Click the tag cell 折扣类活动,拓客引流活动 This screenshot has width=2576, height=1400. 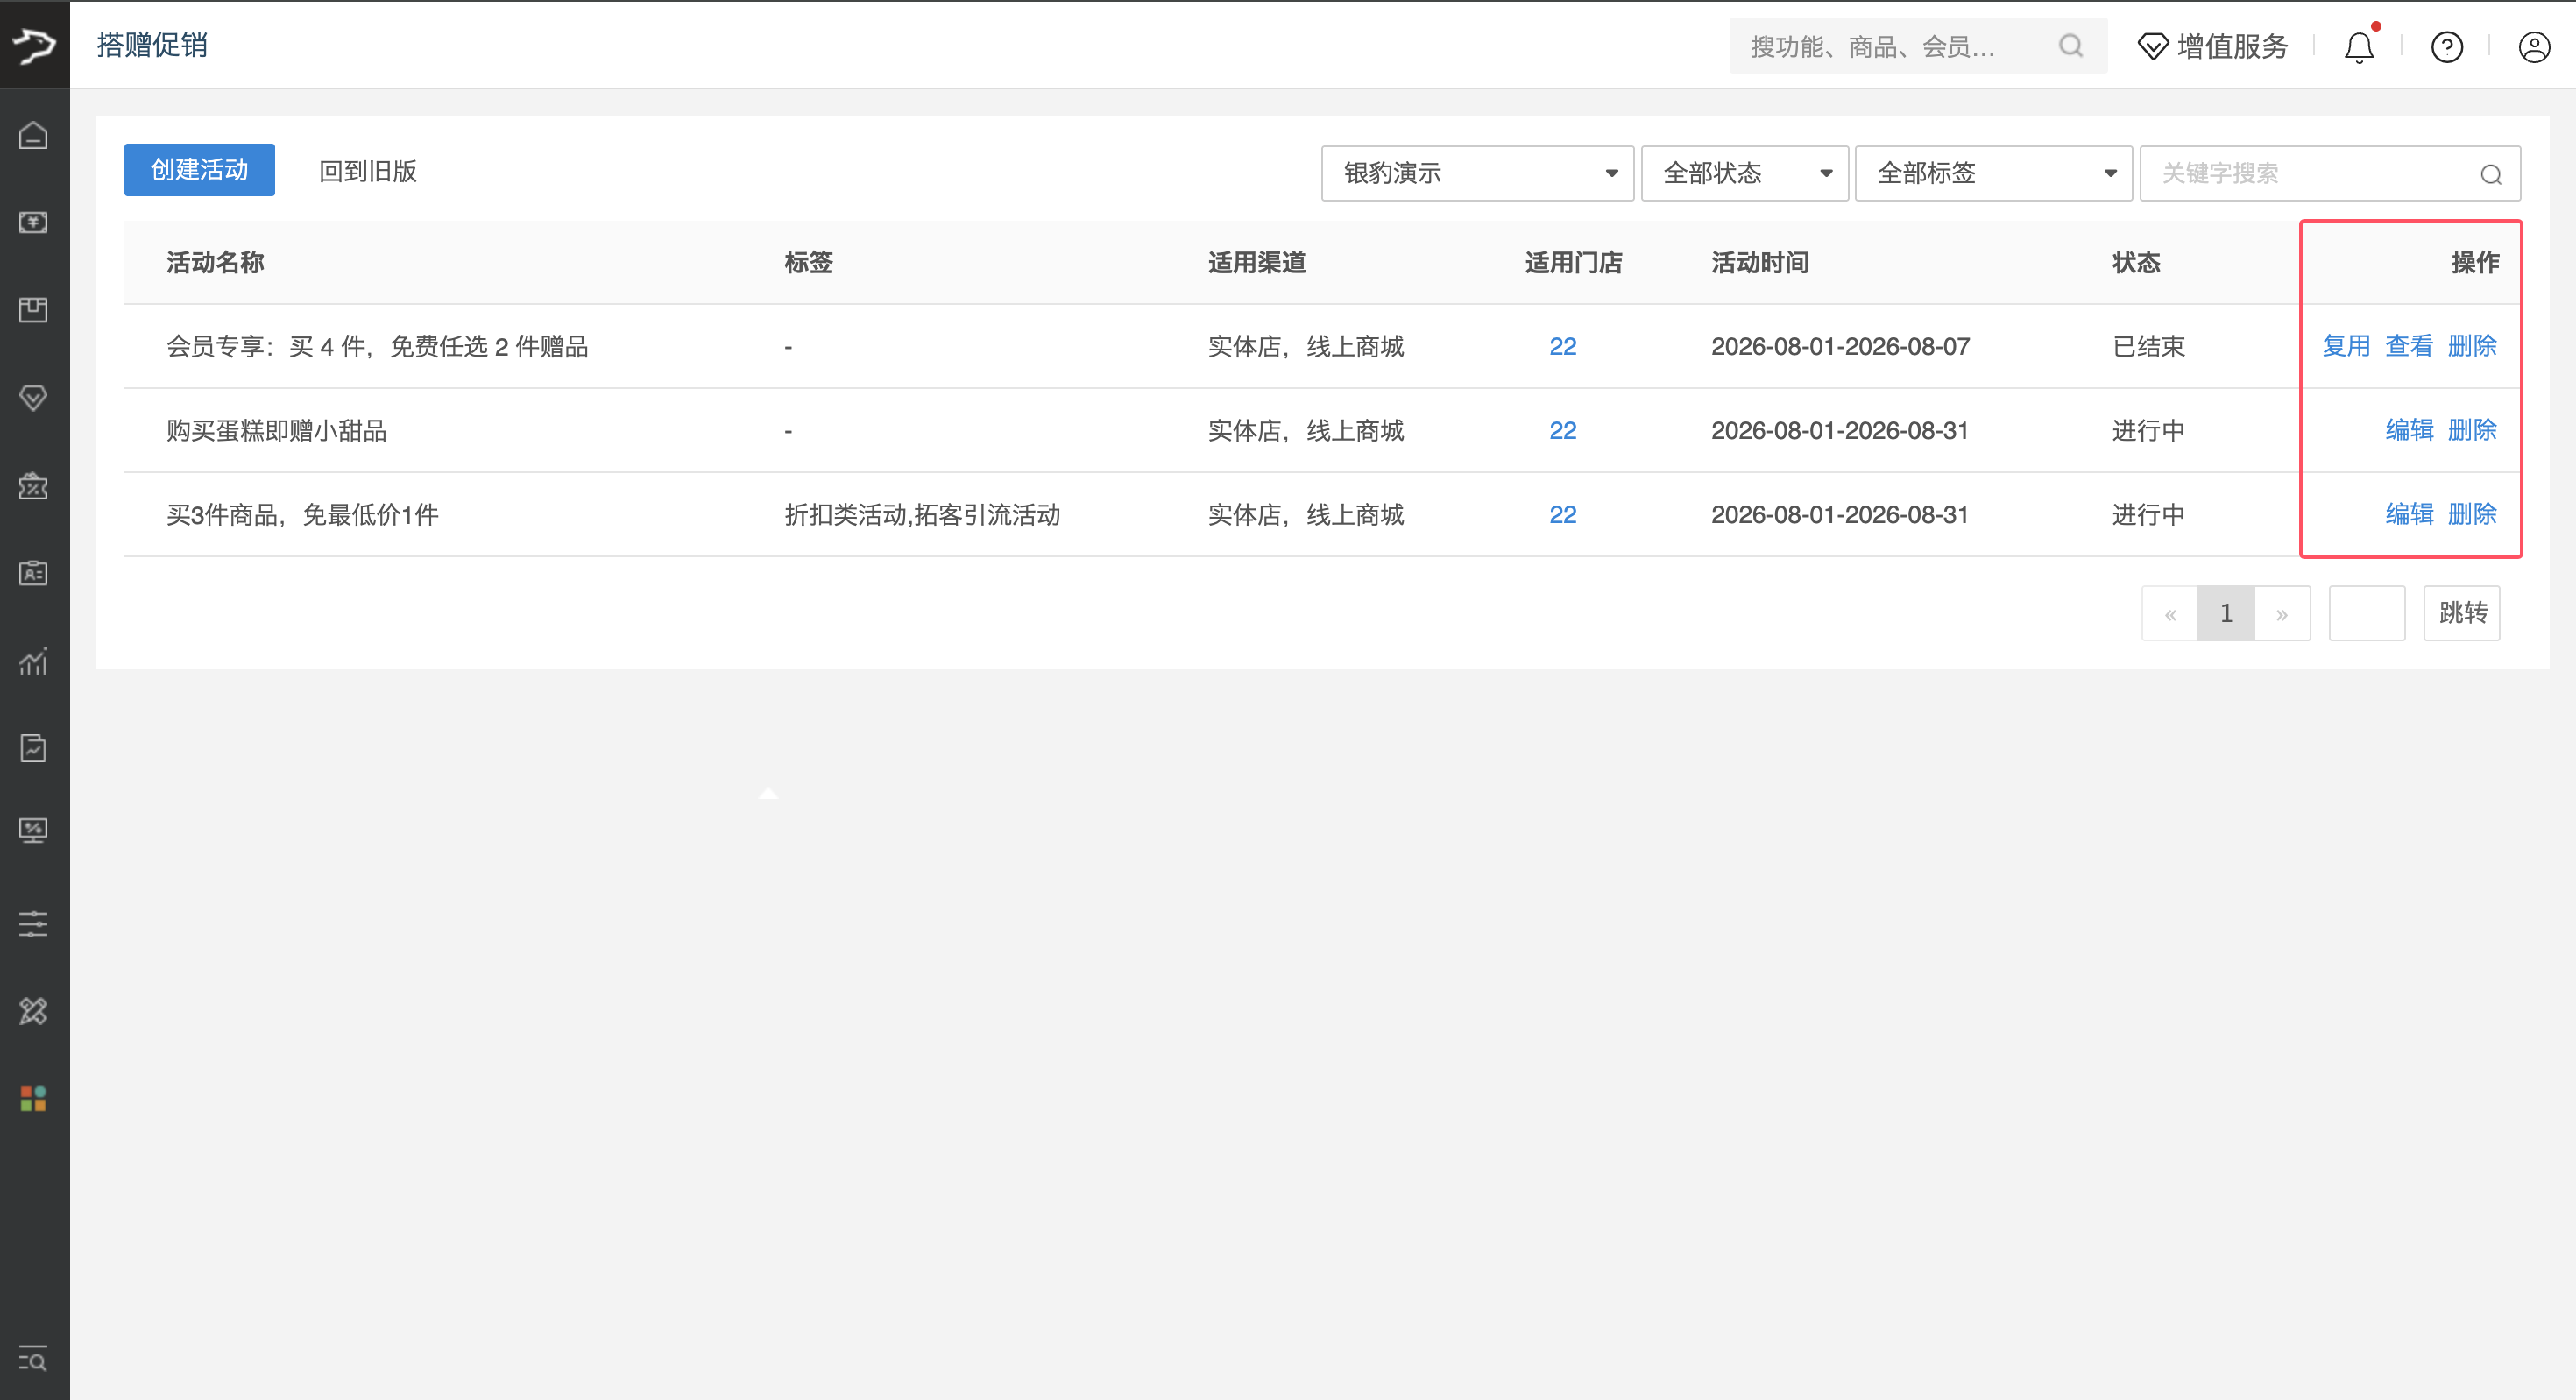922,514
